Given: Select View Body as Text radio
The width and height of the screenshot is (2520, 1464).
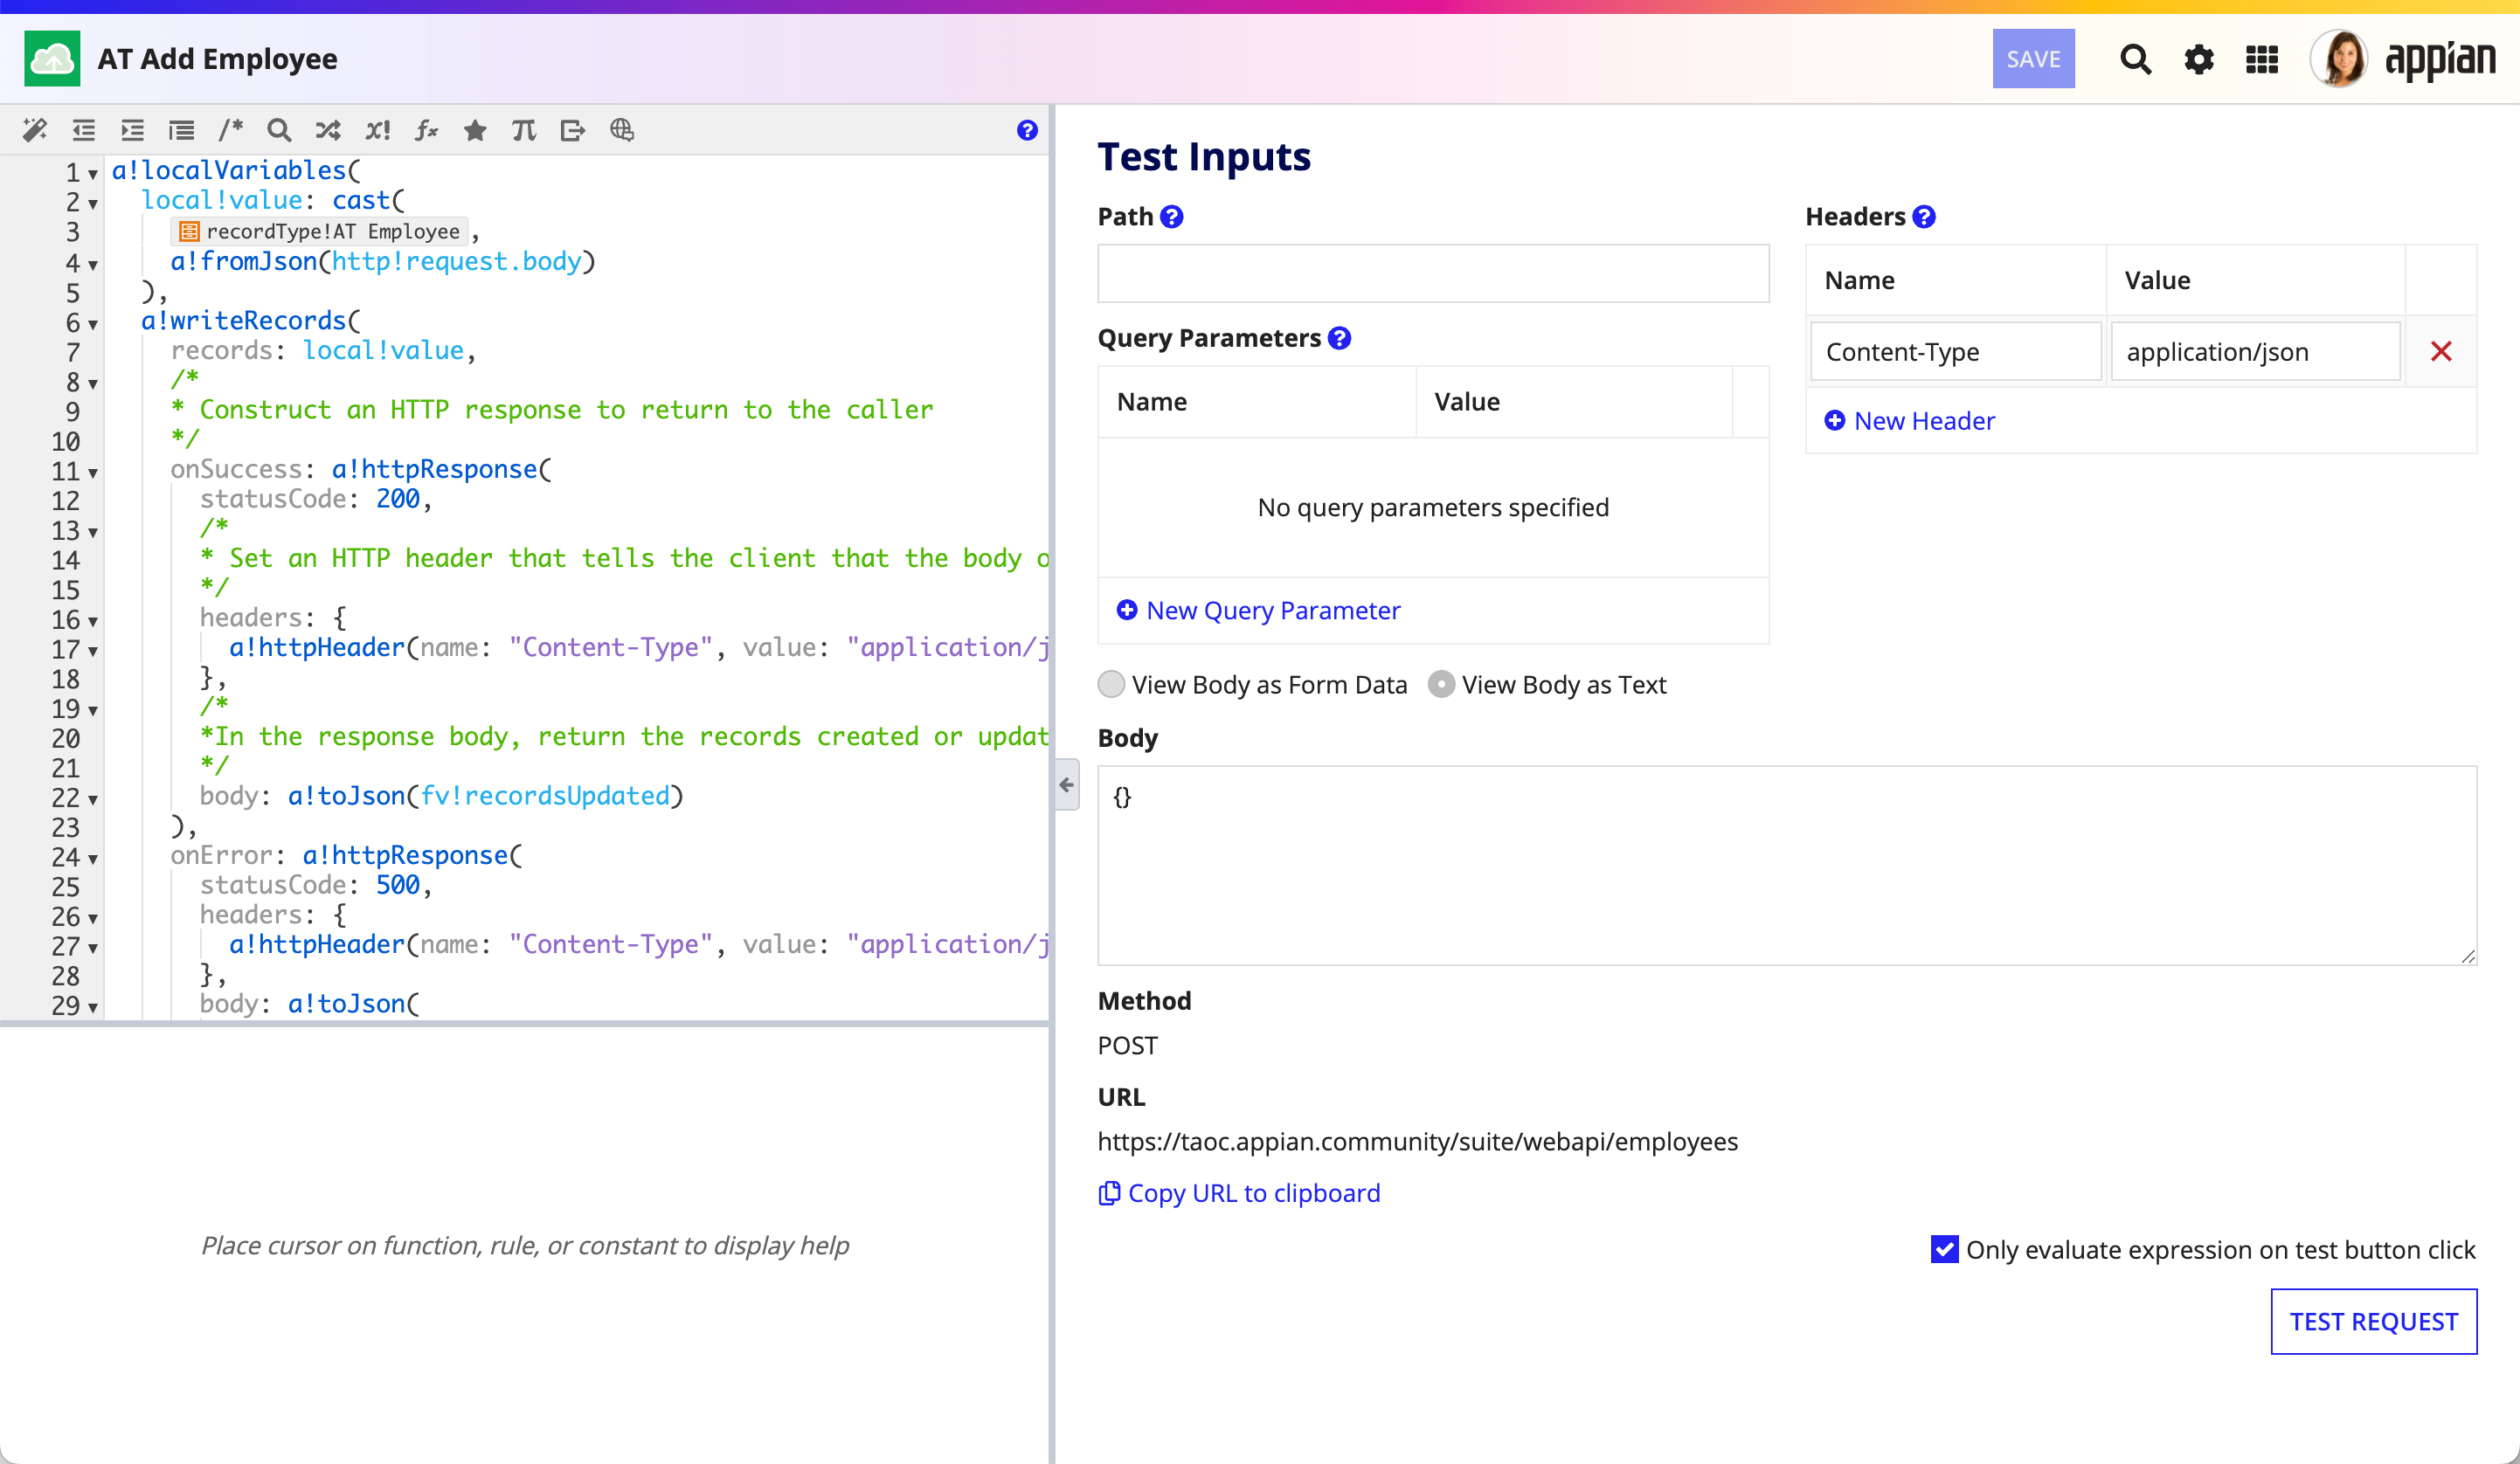Looking at the screenshot, I should 1441,684.
